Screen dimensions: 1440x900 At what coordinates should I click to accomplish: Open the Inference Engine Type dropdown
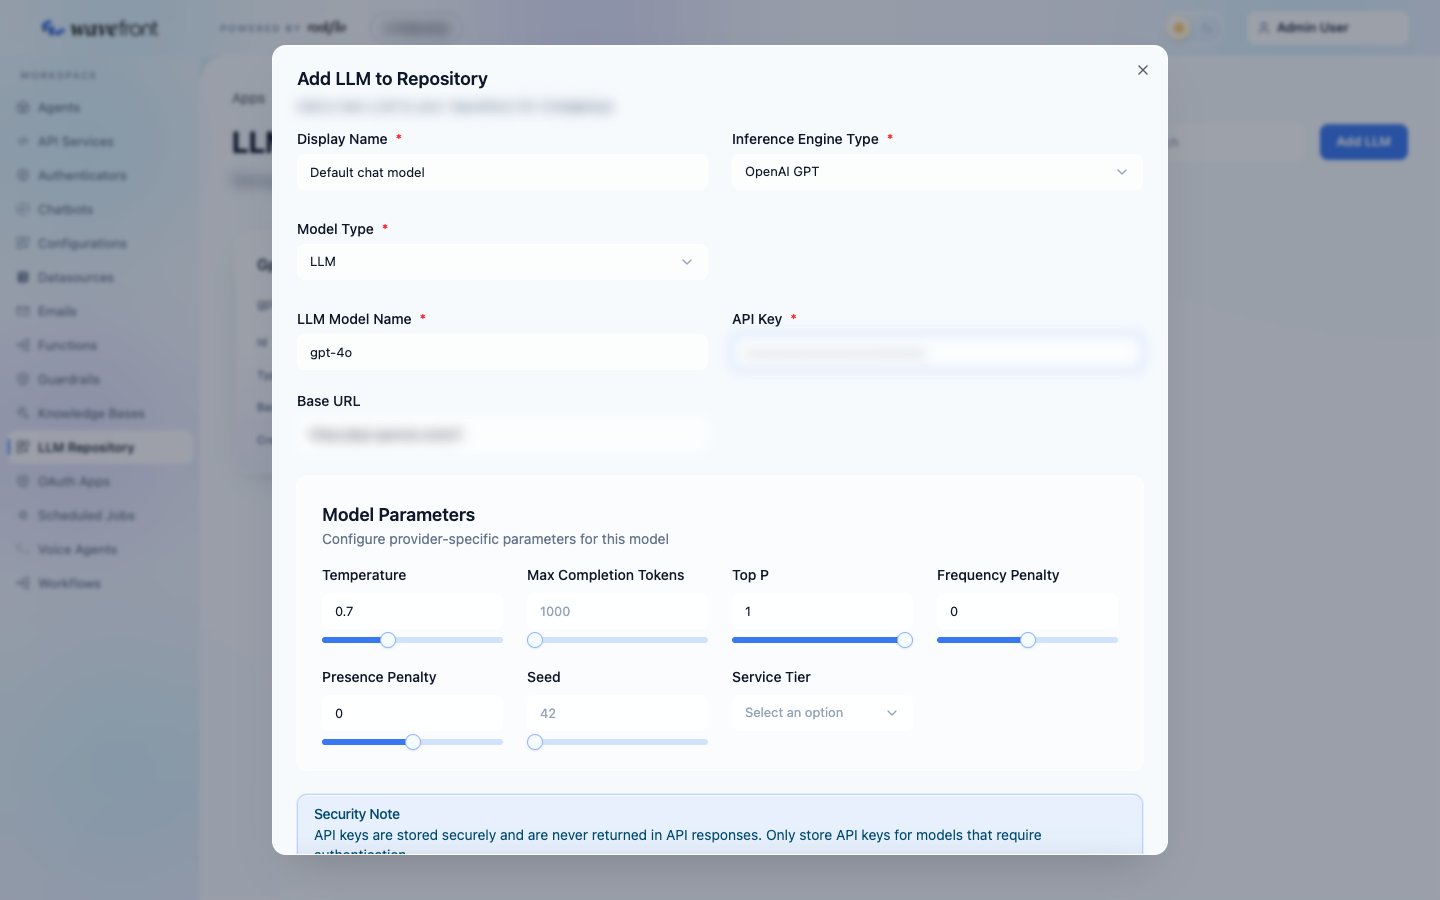937,172
